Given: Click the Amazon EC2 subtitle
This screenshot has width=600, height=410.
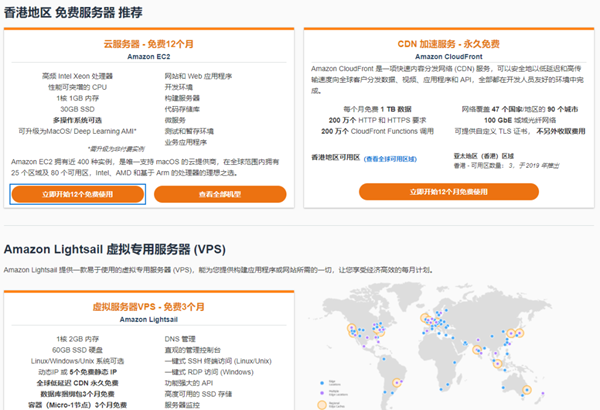Looking at the screenshot, I should tap(148, 57).
